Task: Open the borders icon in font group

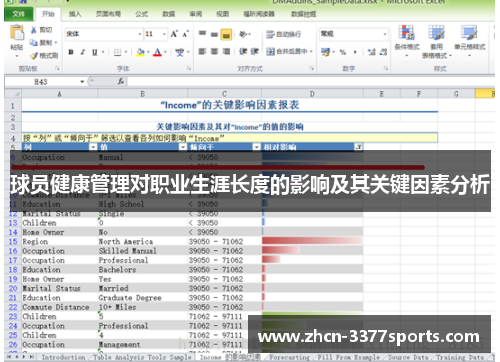Action: click(x=117, y=52)
